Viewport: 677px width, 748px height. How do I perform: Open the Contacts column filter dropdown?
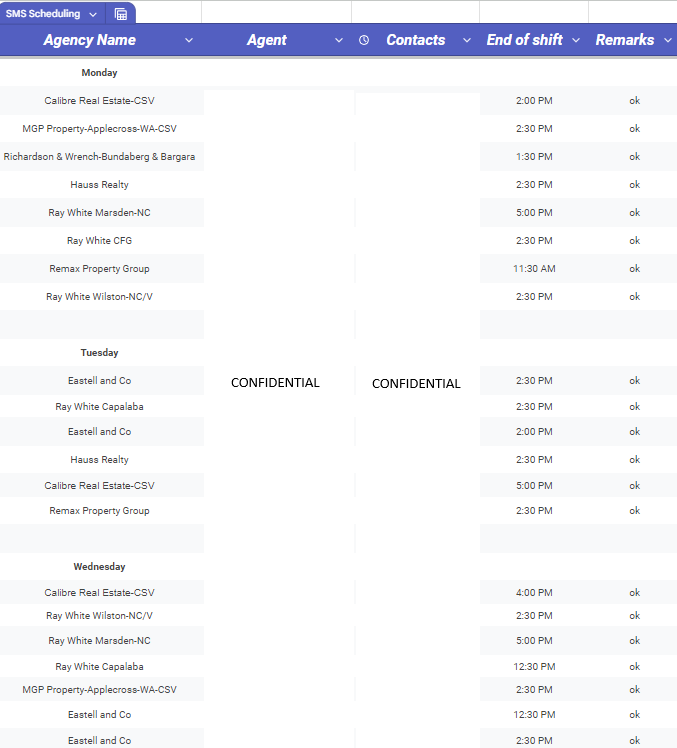[x=467, y=40]
